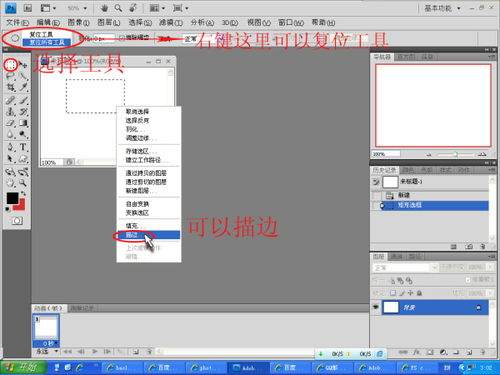
Task: Click Zoom tool in application bar
Action: coord(118,8)
